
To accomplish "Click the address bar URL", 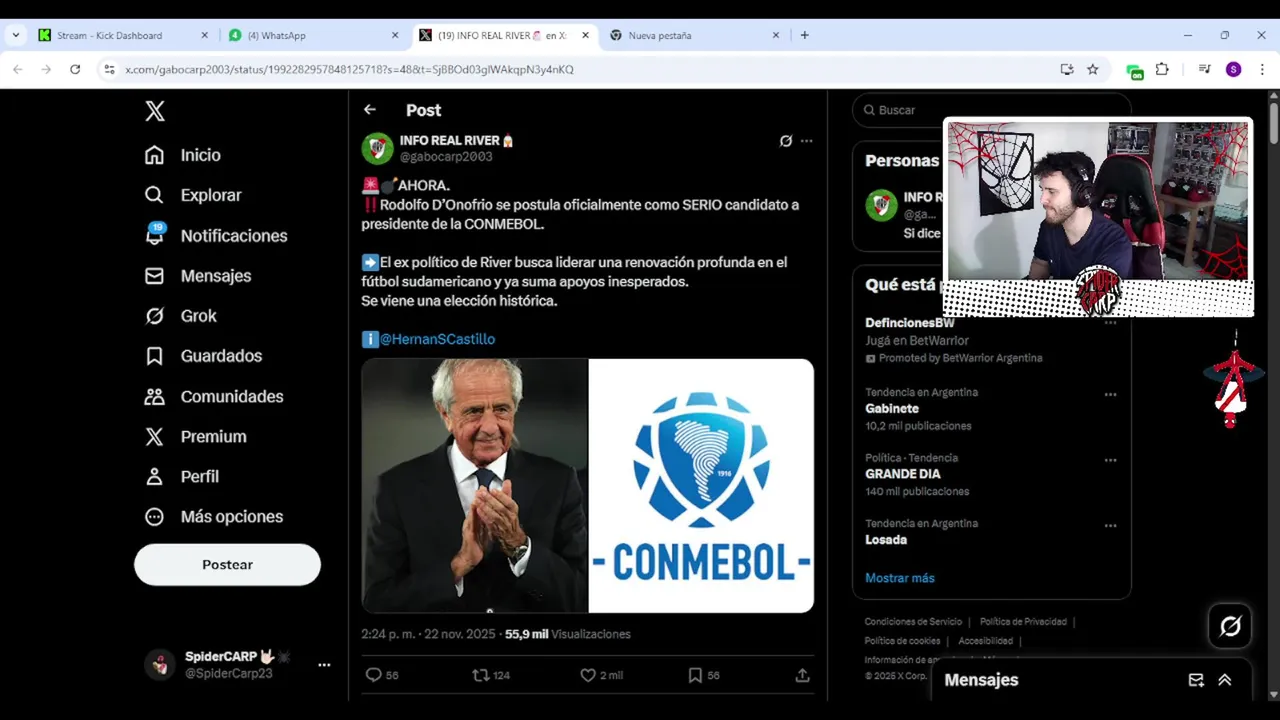I will click(349, 69).
